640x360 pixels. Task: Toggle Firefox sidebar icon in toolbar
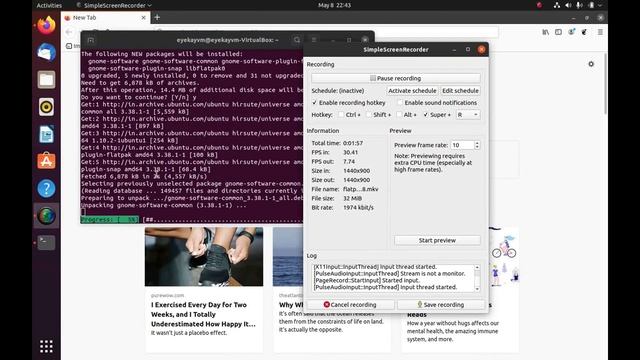(x=558, y=32)
